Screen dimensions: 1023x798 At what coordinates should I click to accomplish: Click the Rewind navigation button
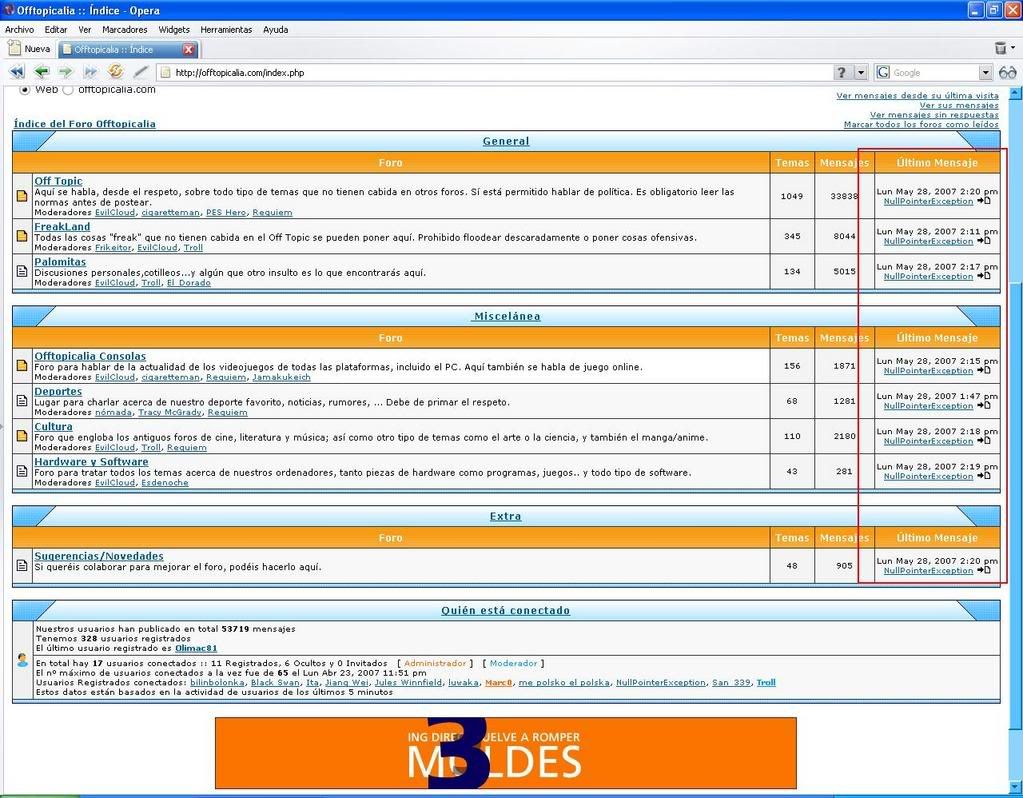tap(16, 72)
